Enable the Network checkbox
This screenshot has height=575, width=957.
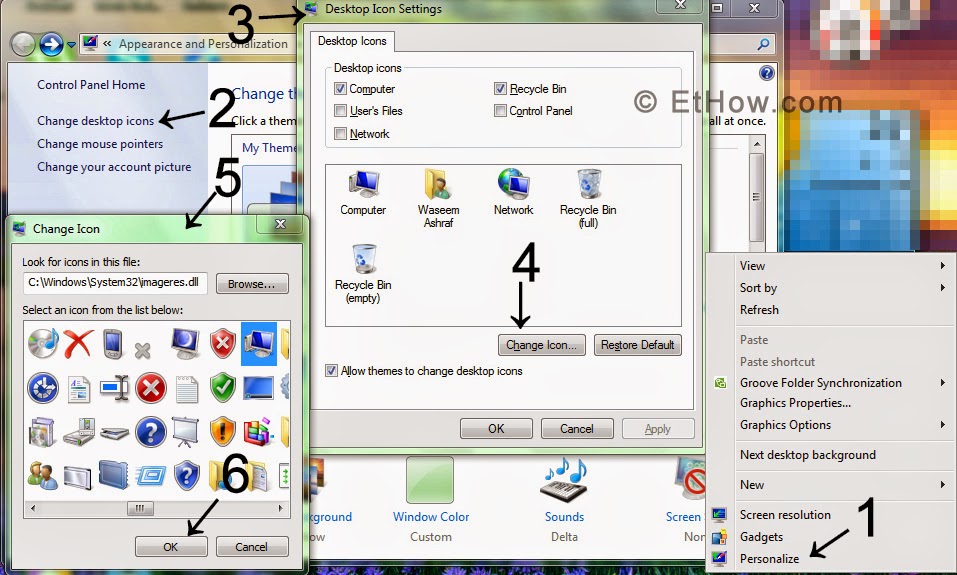(341, 134)
